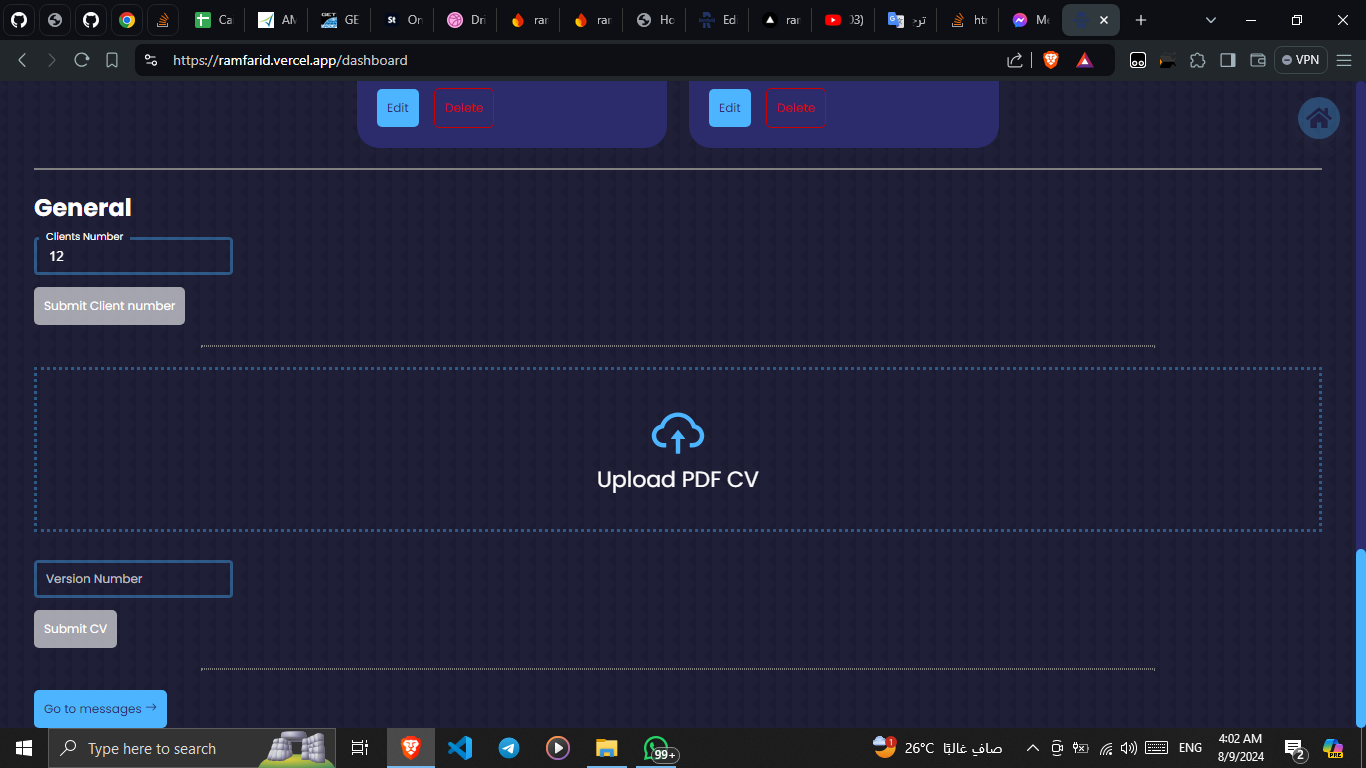Switch to the 'GE' tab

tap(339, 20)
